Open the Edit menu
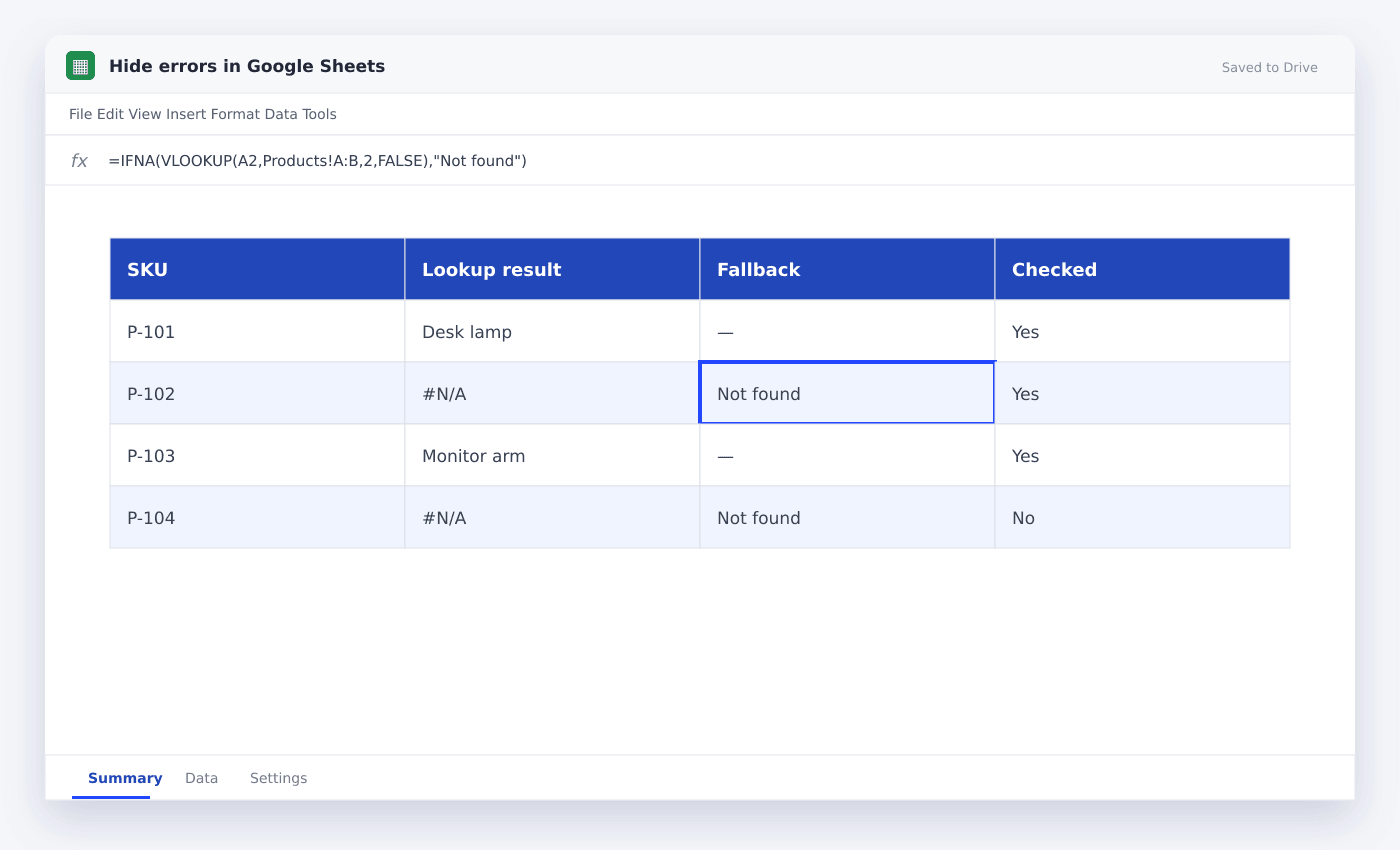Viewport: 1400px width, 850px height. [110, 114]
